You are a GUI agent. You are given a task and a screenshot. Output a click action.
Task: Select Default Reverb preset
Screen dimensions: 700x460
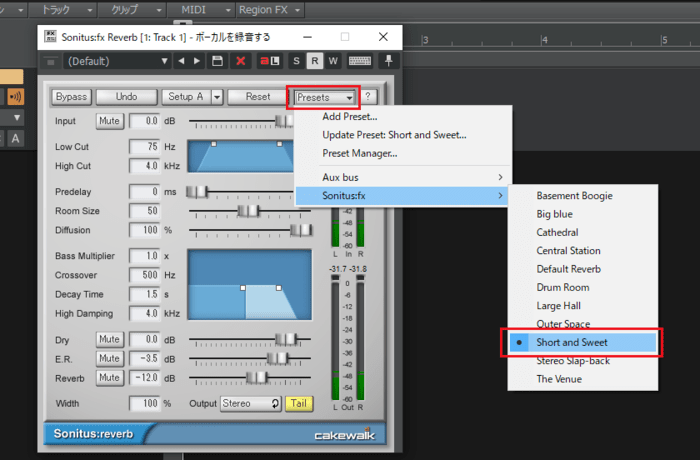pyautogui.click(x=583, y=269)
